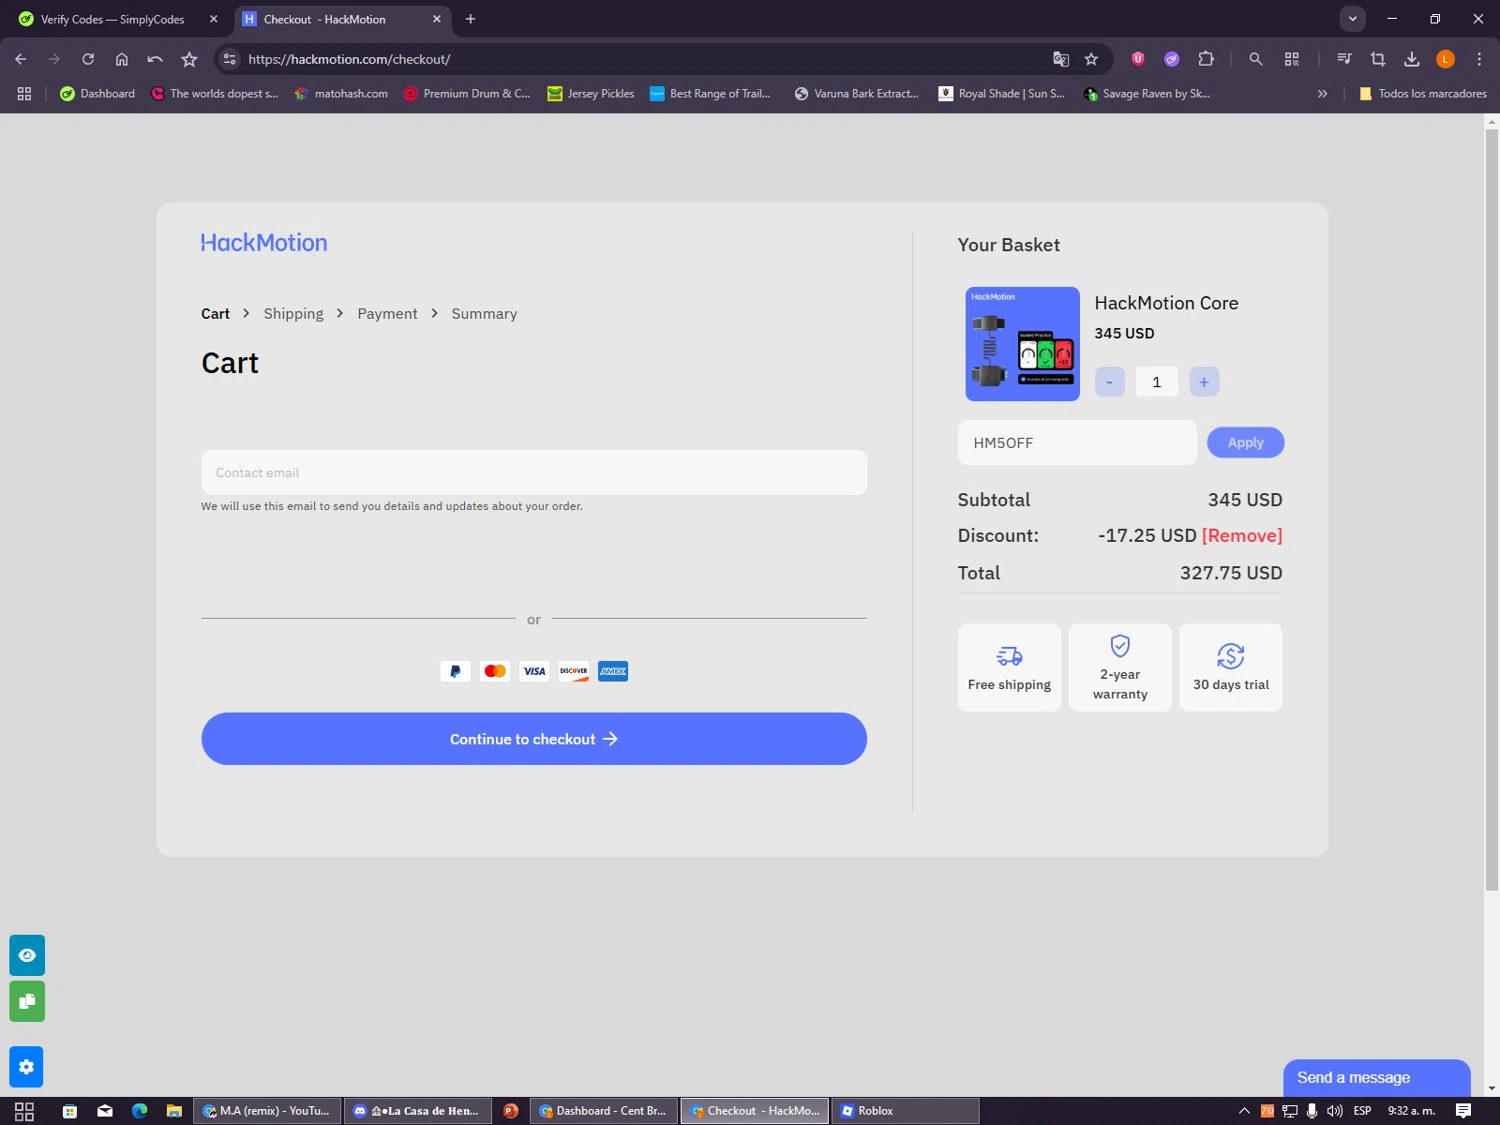Screen dimensions: 1500x1125
Task: Click the quantity field showing 1
Action: click(1157, 382)
